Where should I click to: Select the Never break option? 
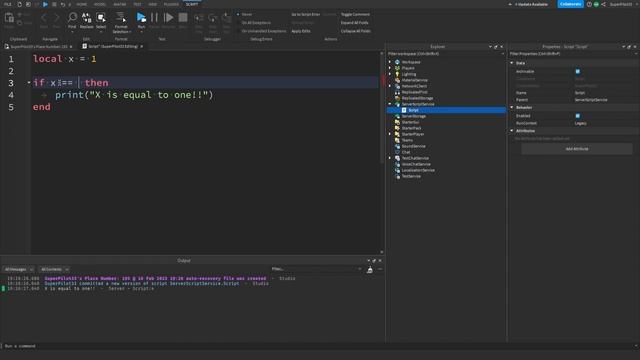pos(245,14)
